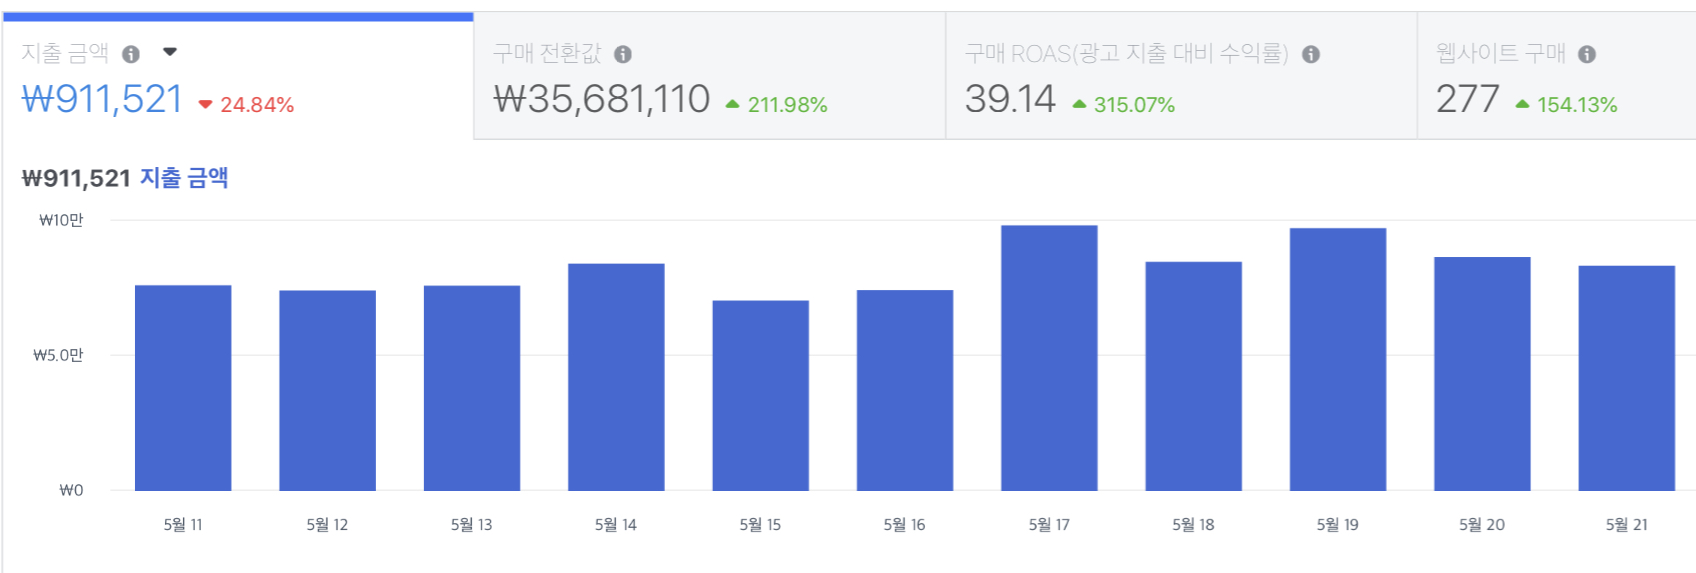Click the 5월 21 date label
This screenshot has height=573, width=1696.
point(1627,524)
